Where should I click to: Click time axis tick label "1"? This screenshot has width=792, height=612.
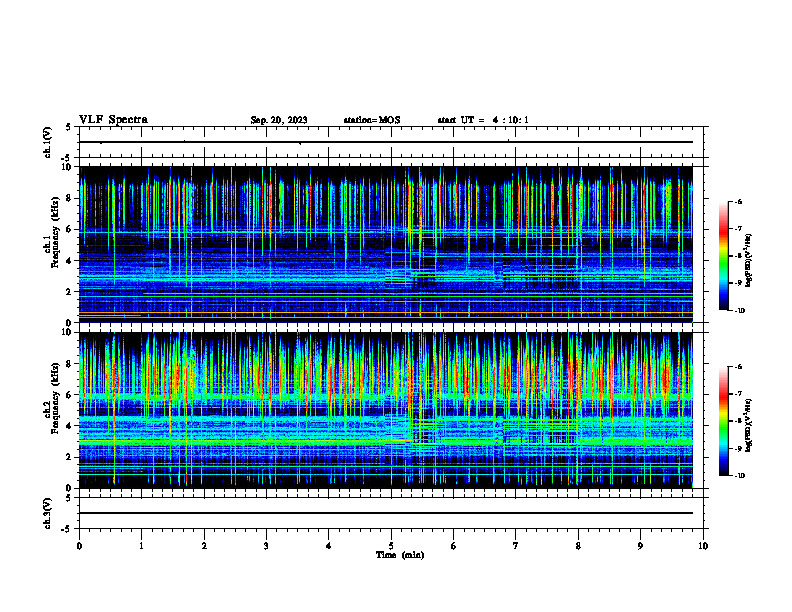click(141, 546)
